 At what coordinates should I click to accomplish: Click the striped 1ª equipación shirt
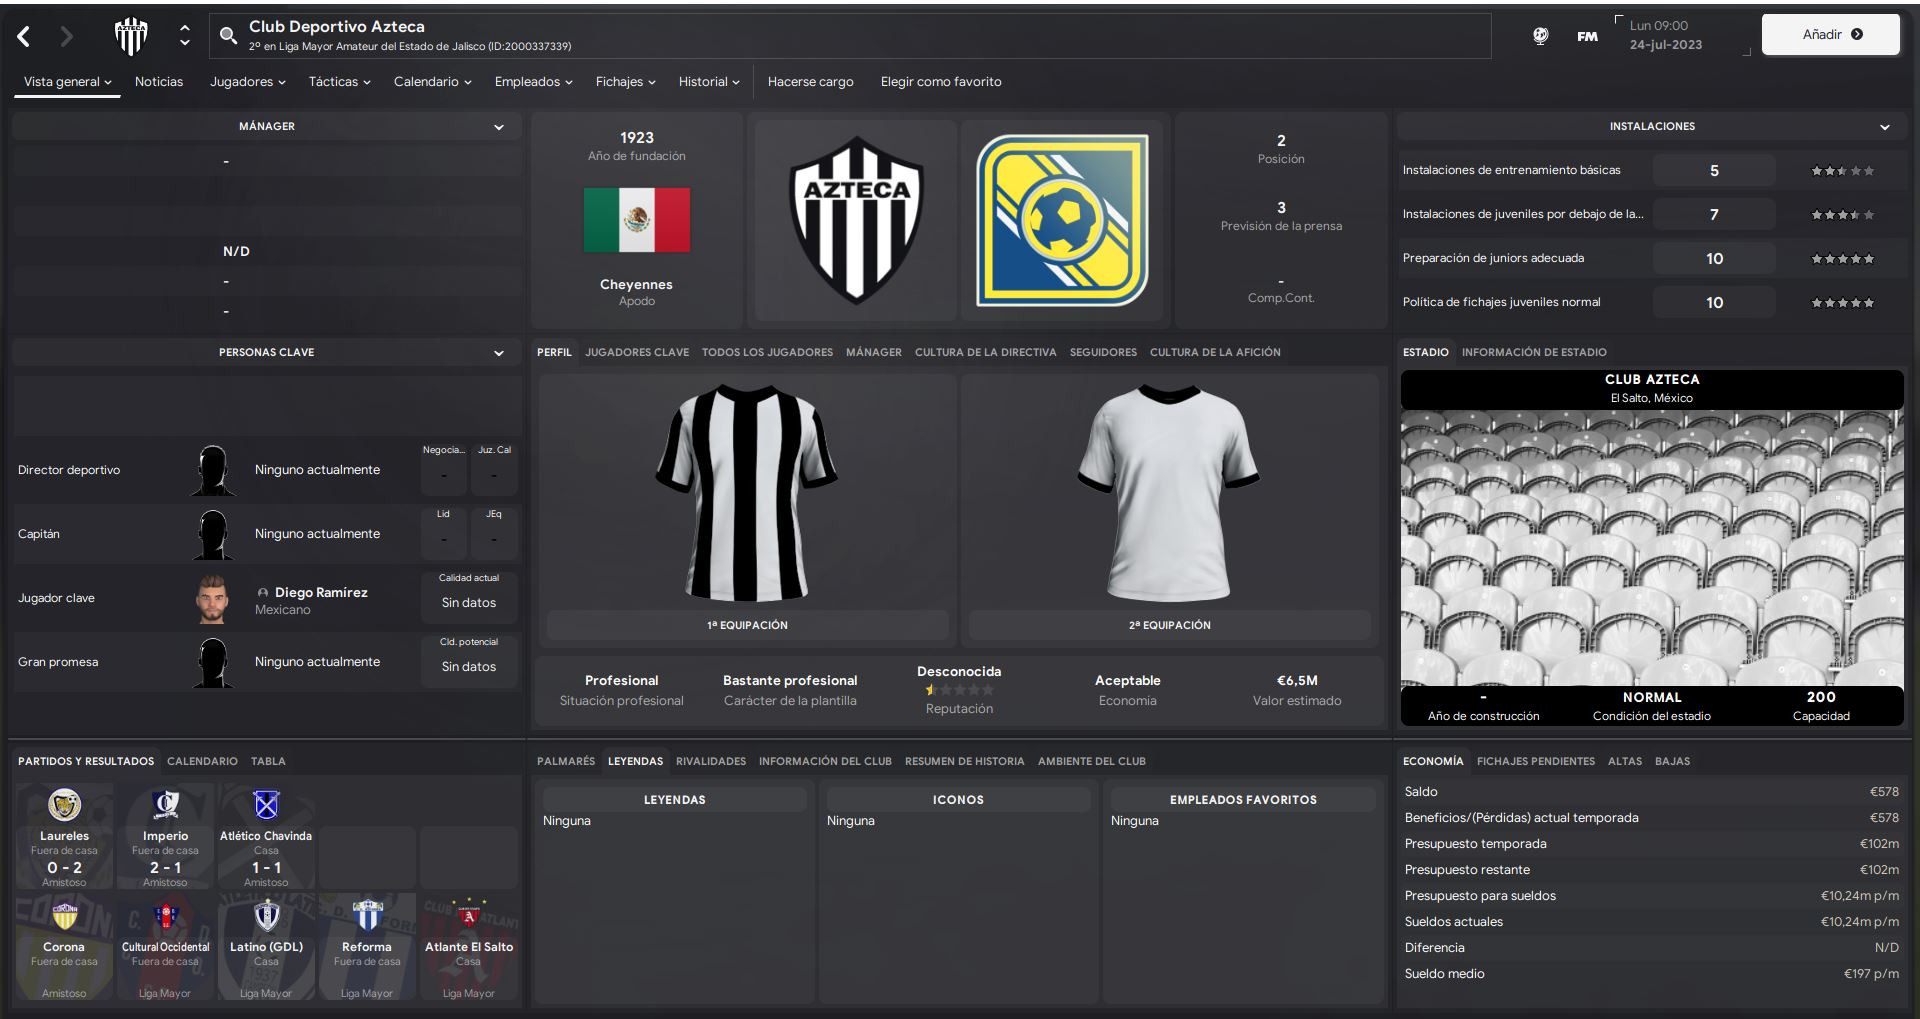pyautogui.click(x=747, y=492)
